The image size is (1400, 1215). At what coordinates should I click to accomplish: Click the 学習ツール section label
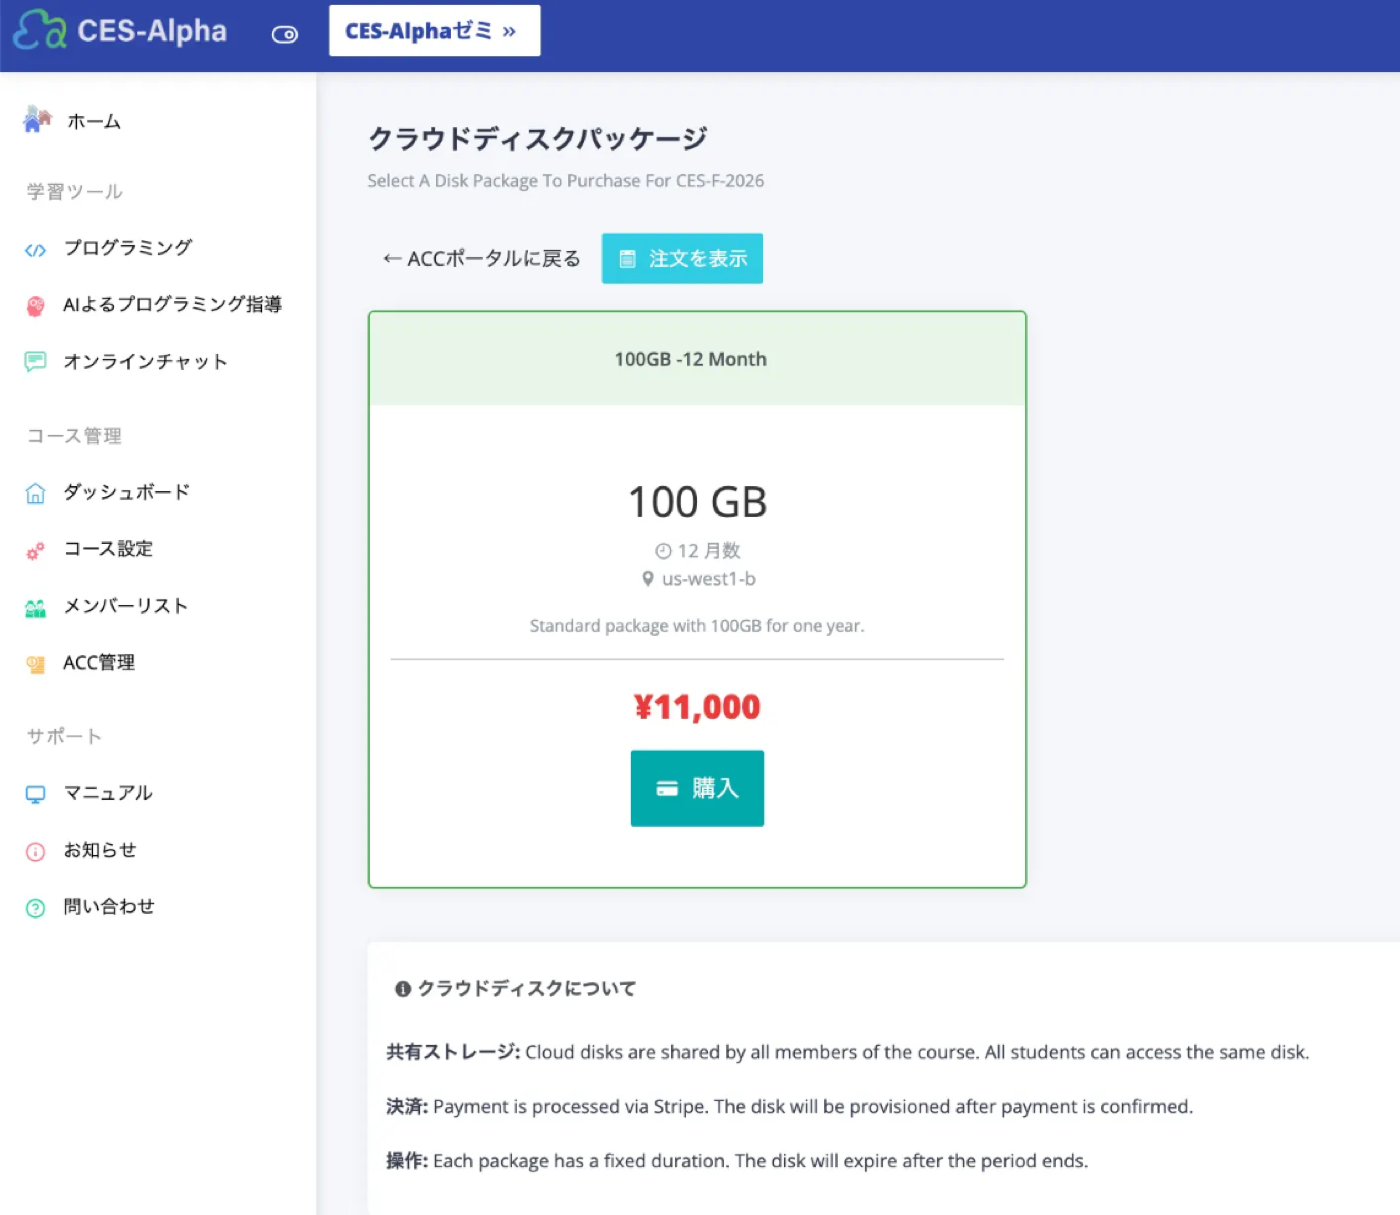(x=75, y=191)
